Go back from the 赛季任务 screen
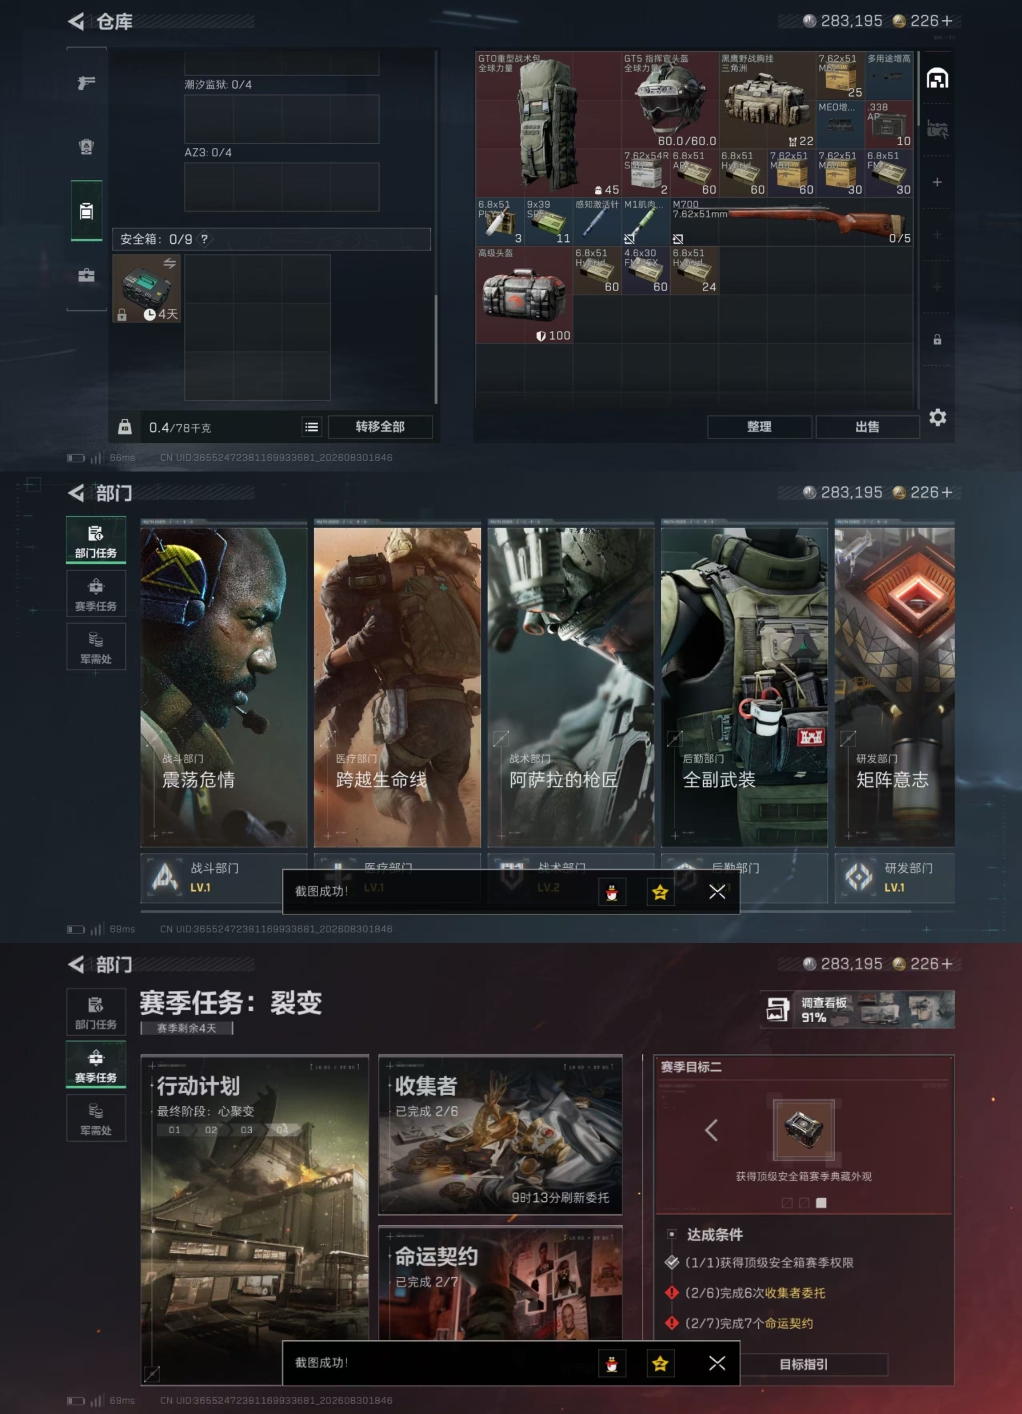 [x=76, y=965]
